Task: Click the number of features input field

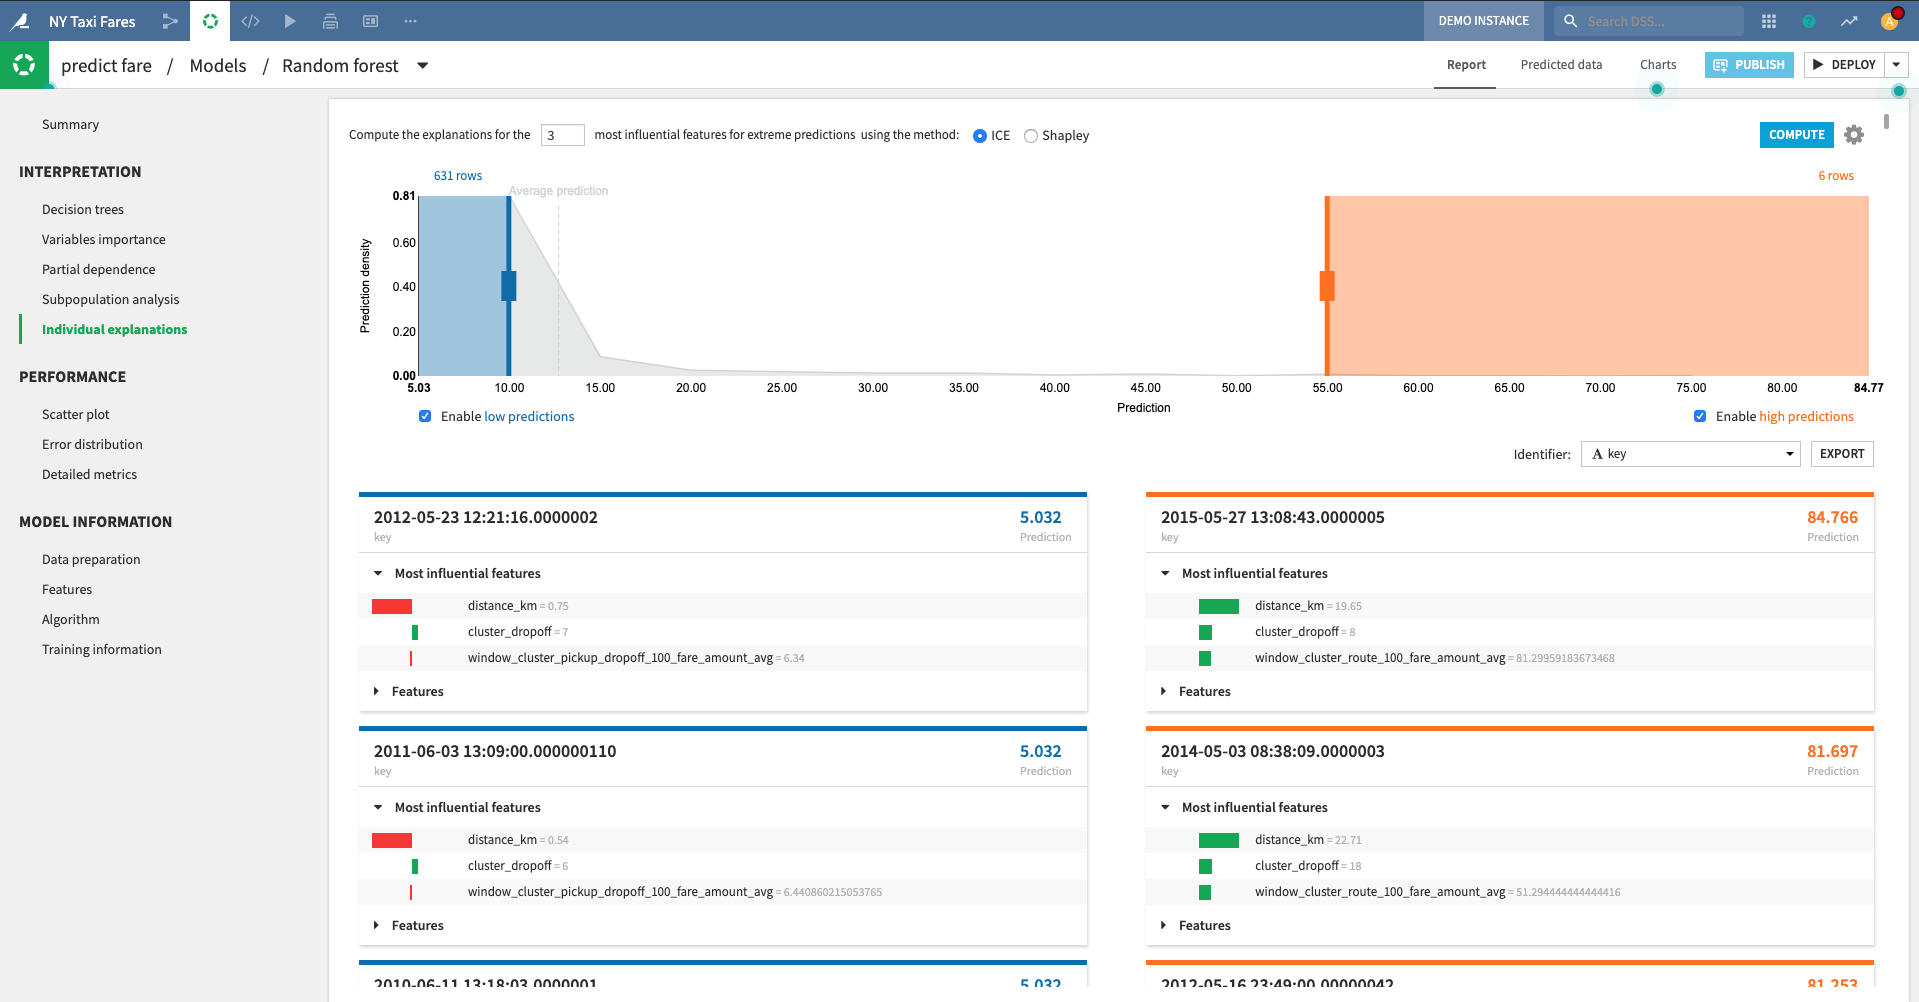Action: (562, 135)
